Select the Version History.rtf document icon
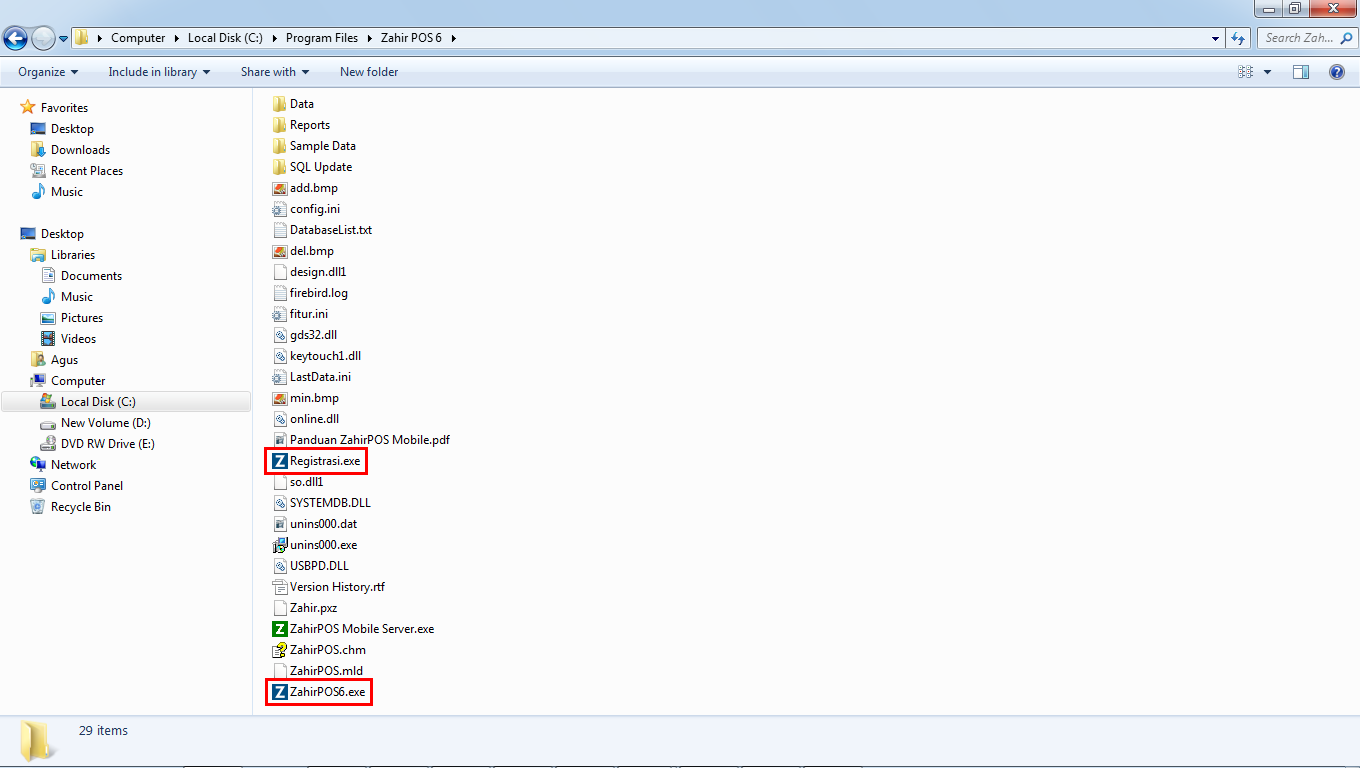Image resolution: width=1360 pixels, height=768 pixels. (280, 587)
